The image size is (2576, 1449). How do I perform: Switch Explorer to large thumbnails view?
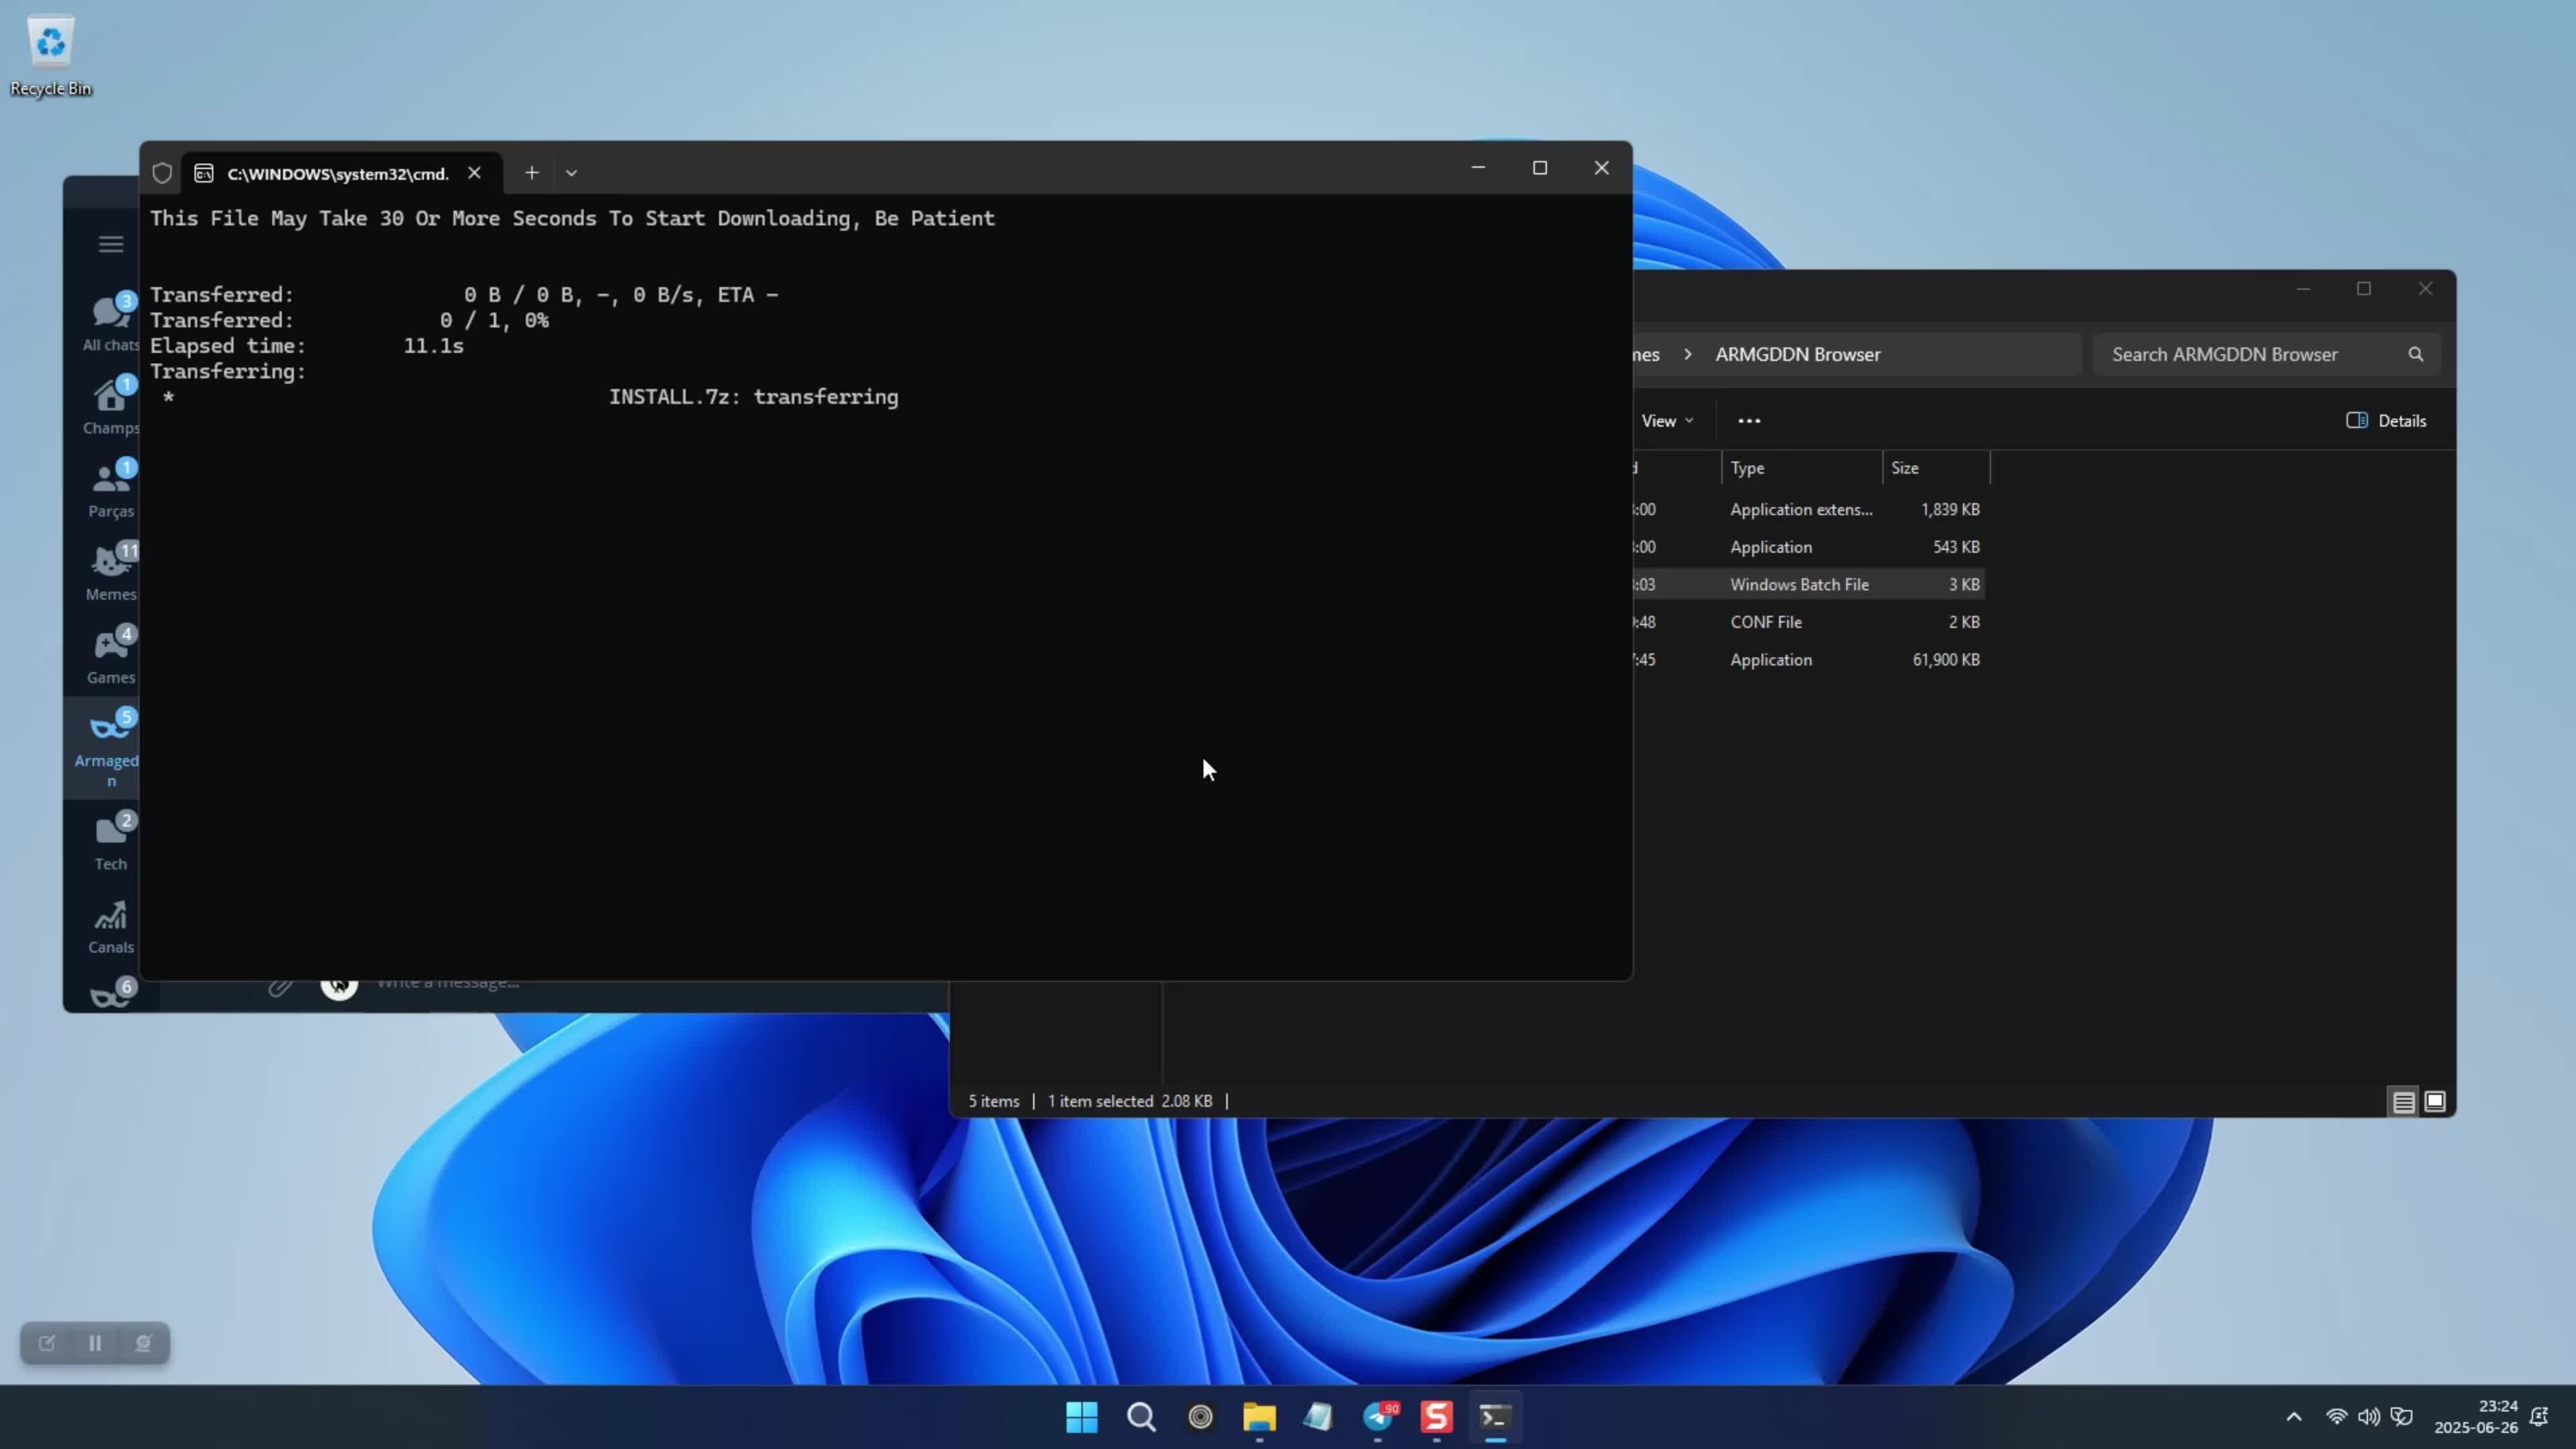click(x=2435, y=1101)
